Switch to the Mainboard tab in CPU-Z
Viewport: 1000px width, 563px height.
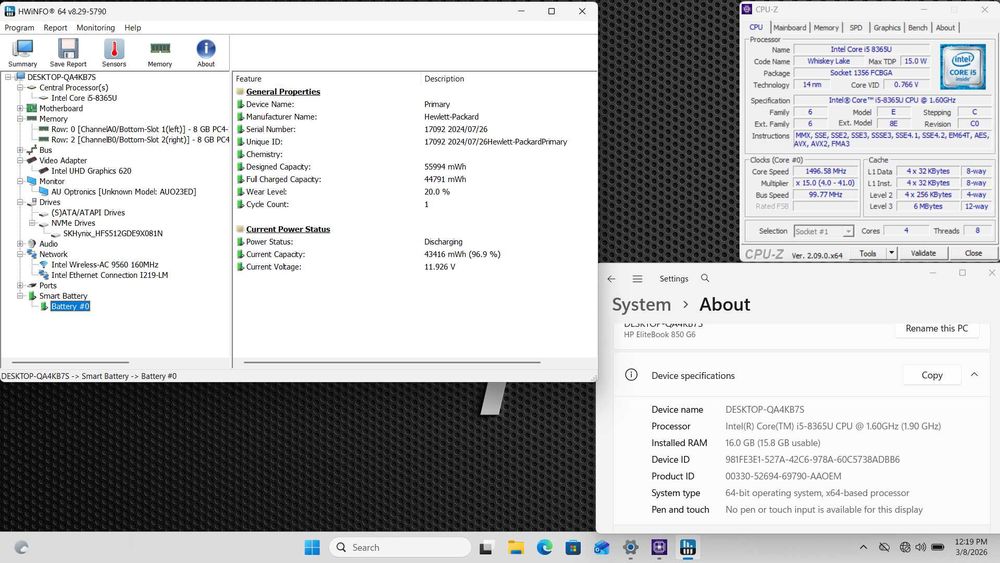(790, 28)
